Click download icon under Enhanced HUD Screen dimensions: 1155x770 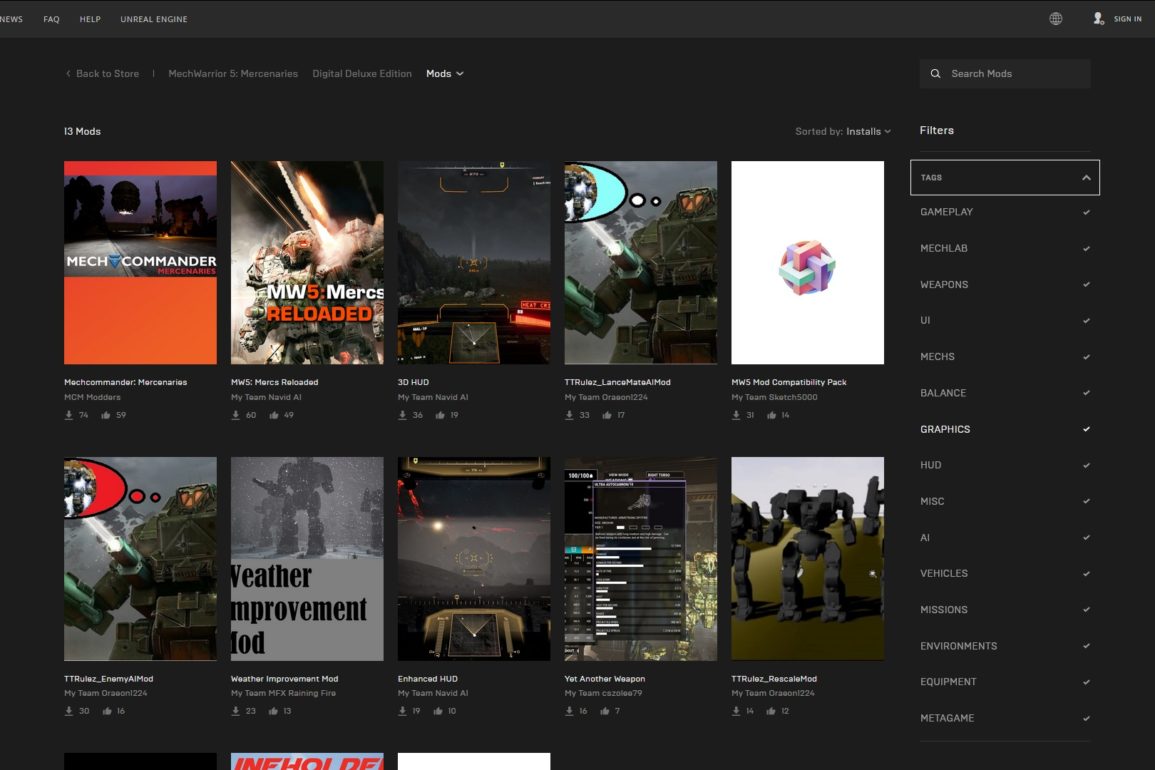(402, 711)
